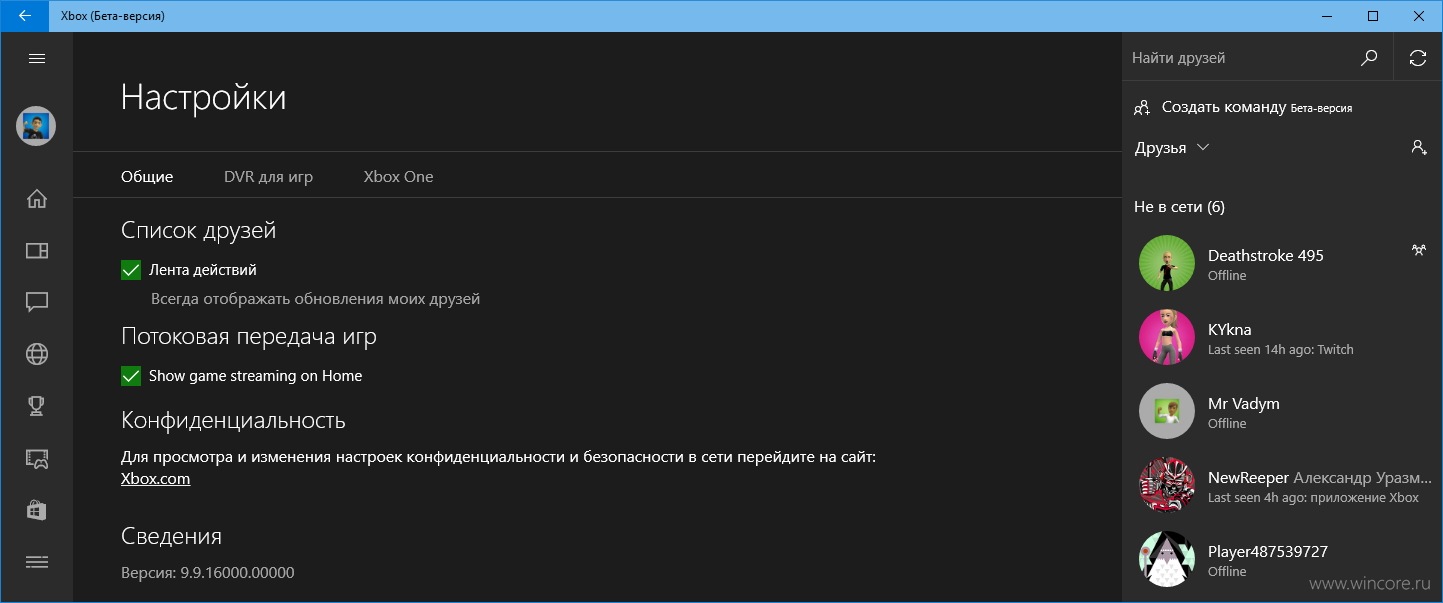The width and height of the screenshot is (1443, 603).
Task: Switch to DVR для игр tab
Action: [268, 177]
